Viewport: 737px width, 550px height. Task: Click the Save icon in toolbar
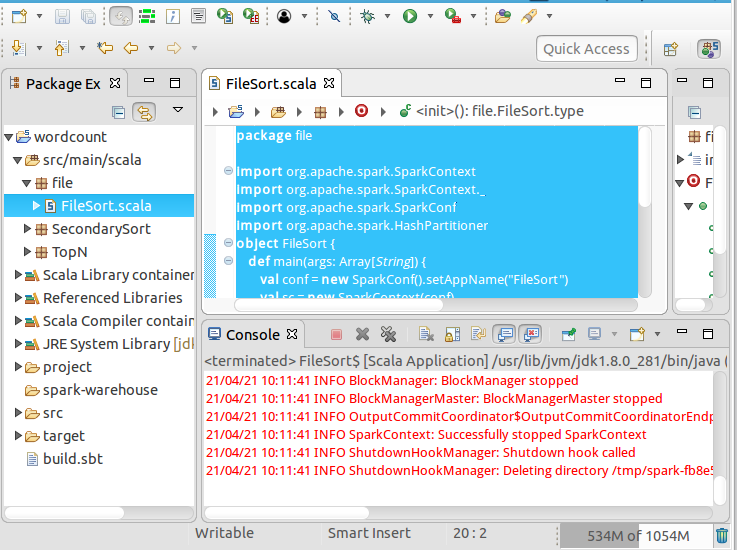coord(62,16)
